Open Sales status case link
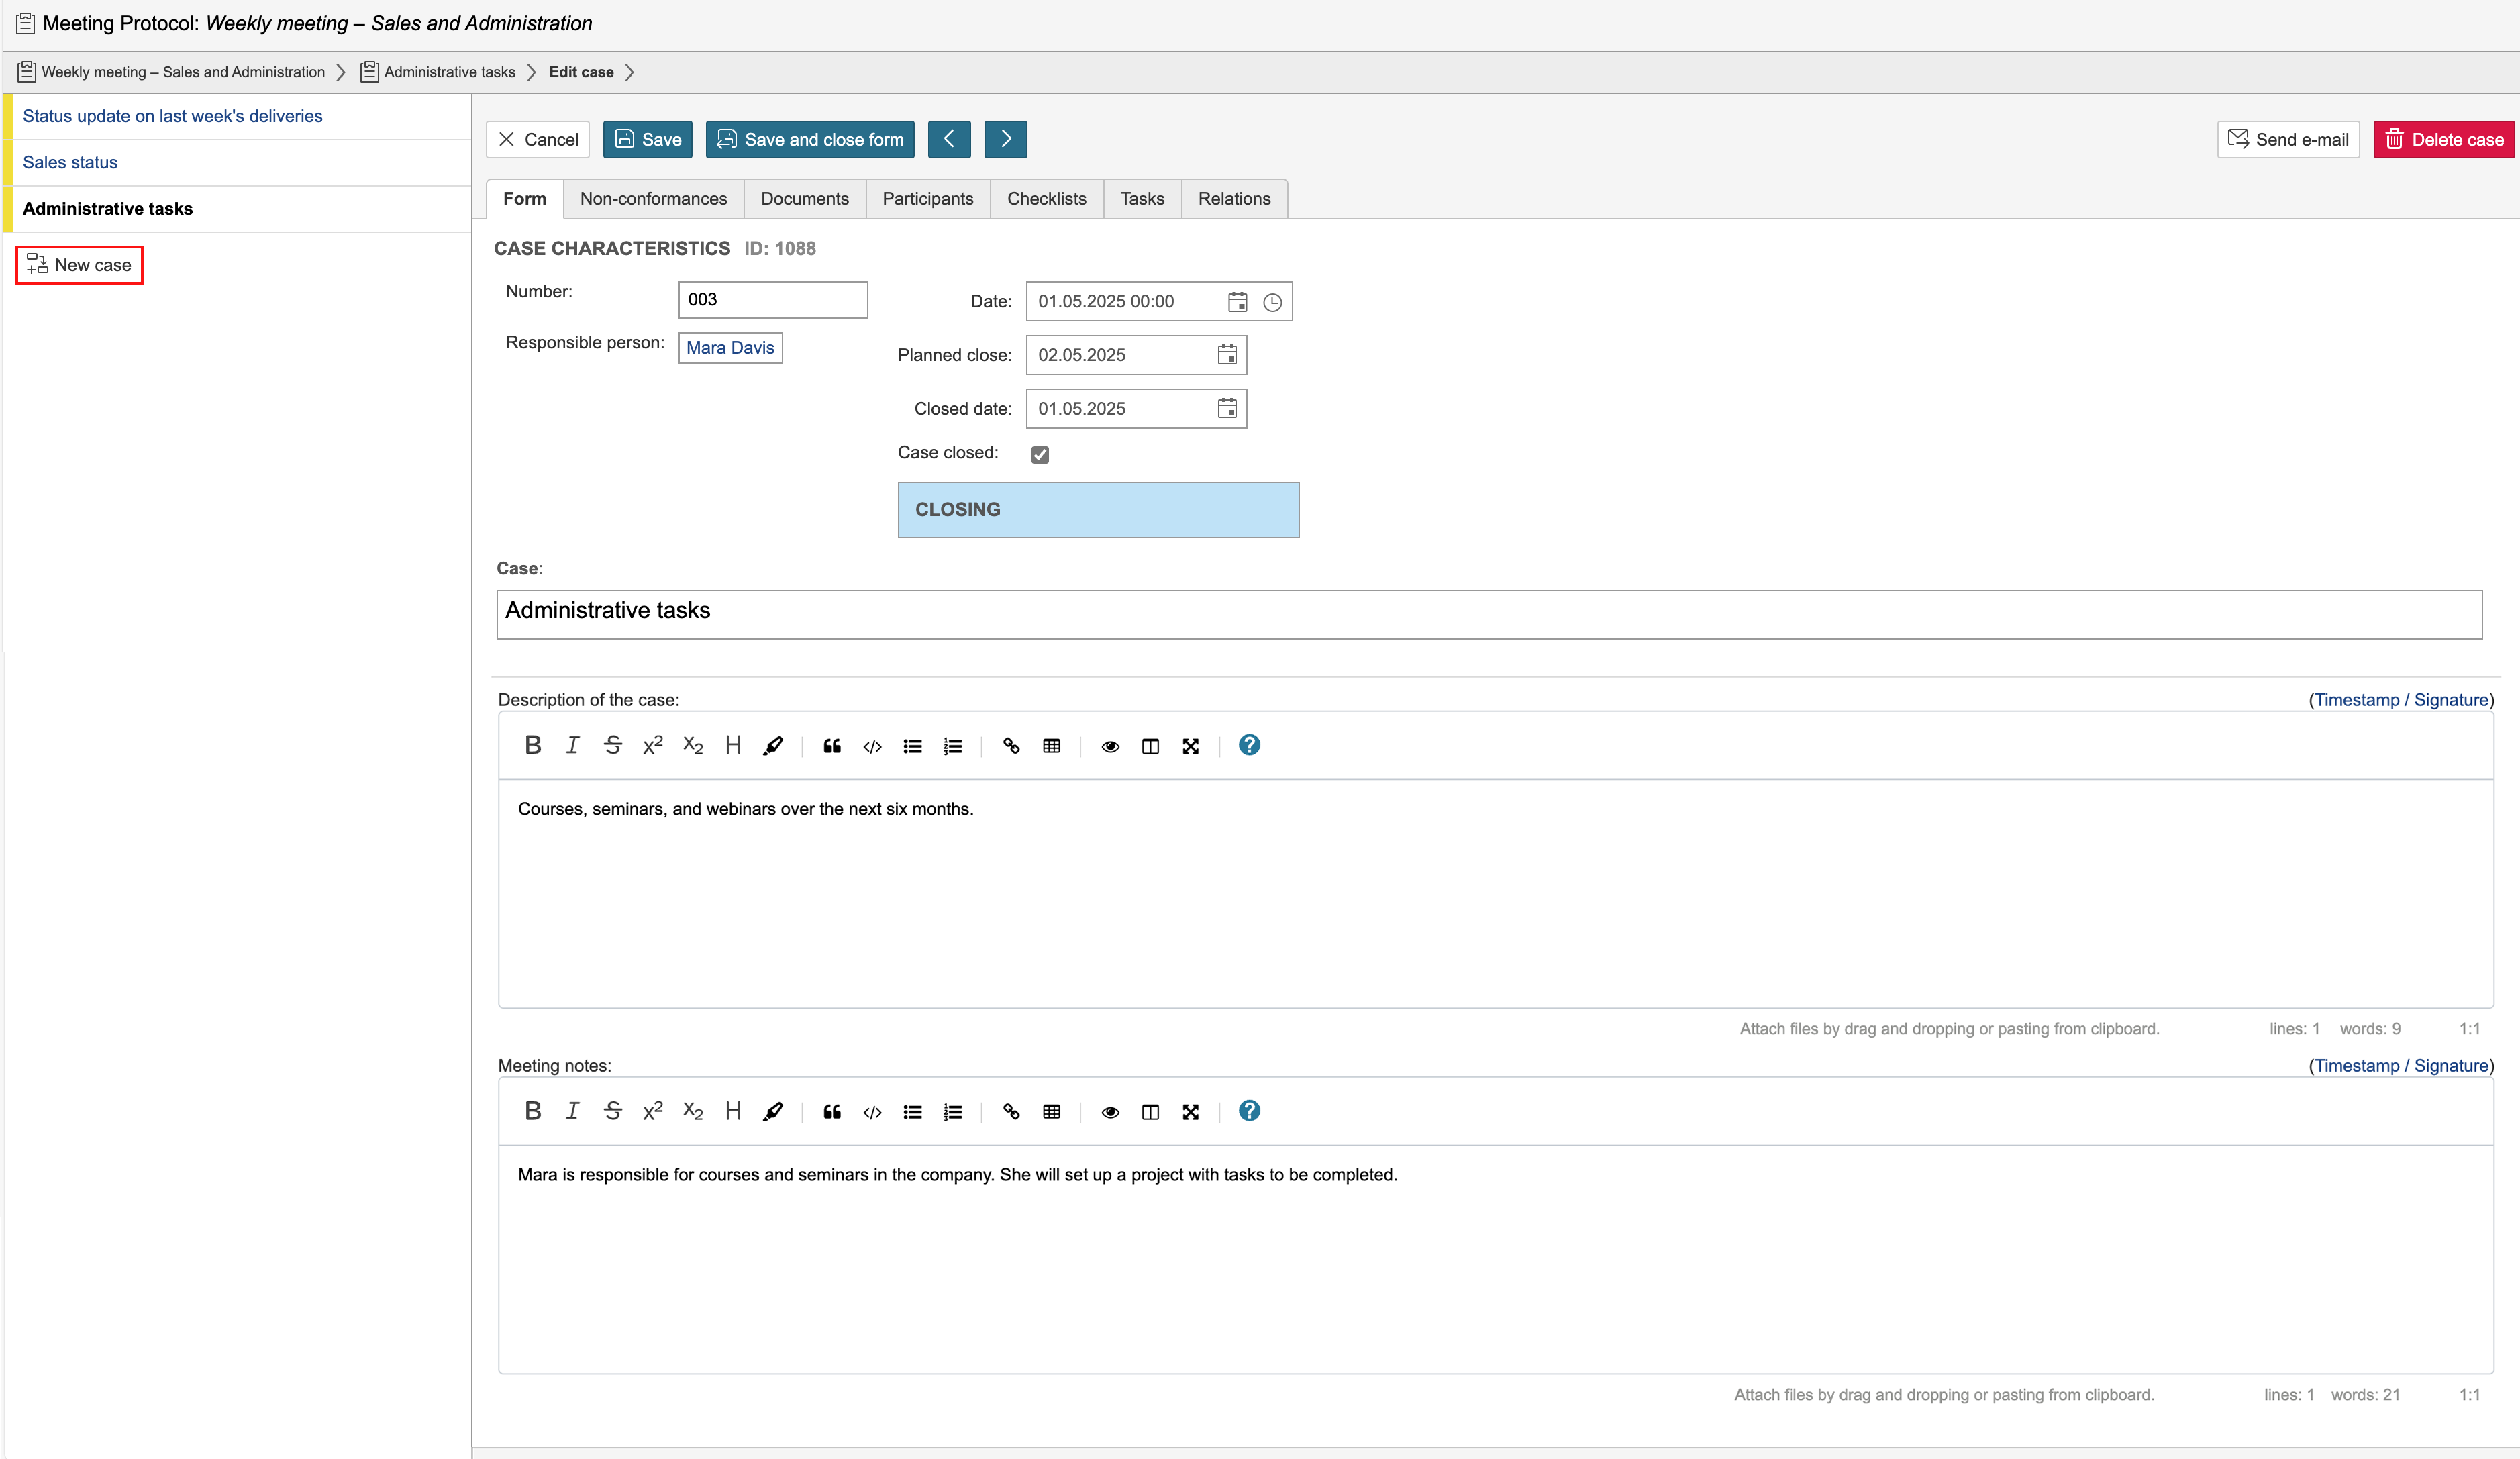The height and width of the screenshot is (1459, 2520). [70, 162]
